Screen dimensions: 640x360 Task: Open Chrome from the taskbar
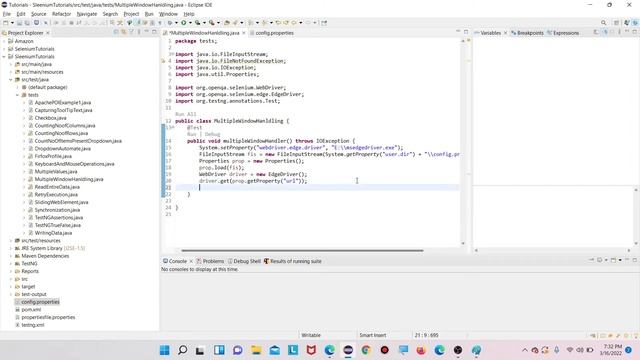pos(366,350)
